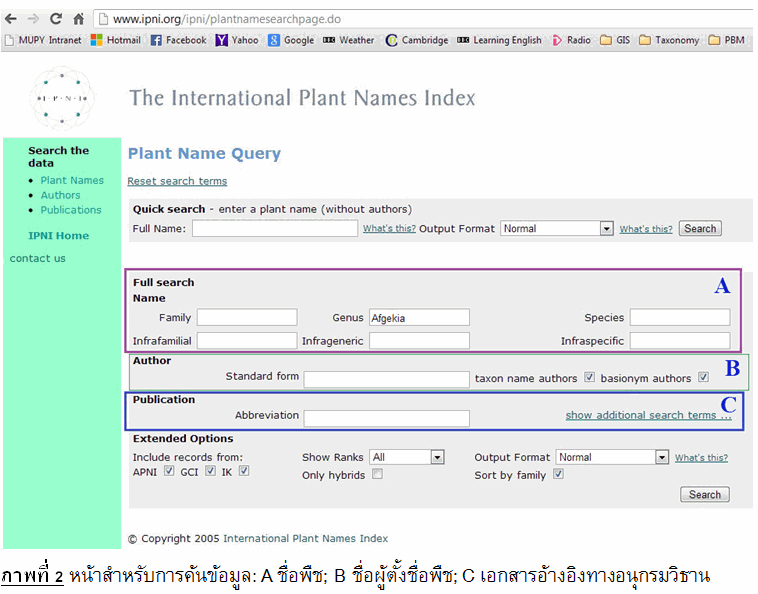Open Authors in the sidebar
The image size is (758, 594).
coord(60,195)
